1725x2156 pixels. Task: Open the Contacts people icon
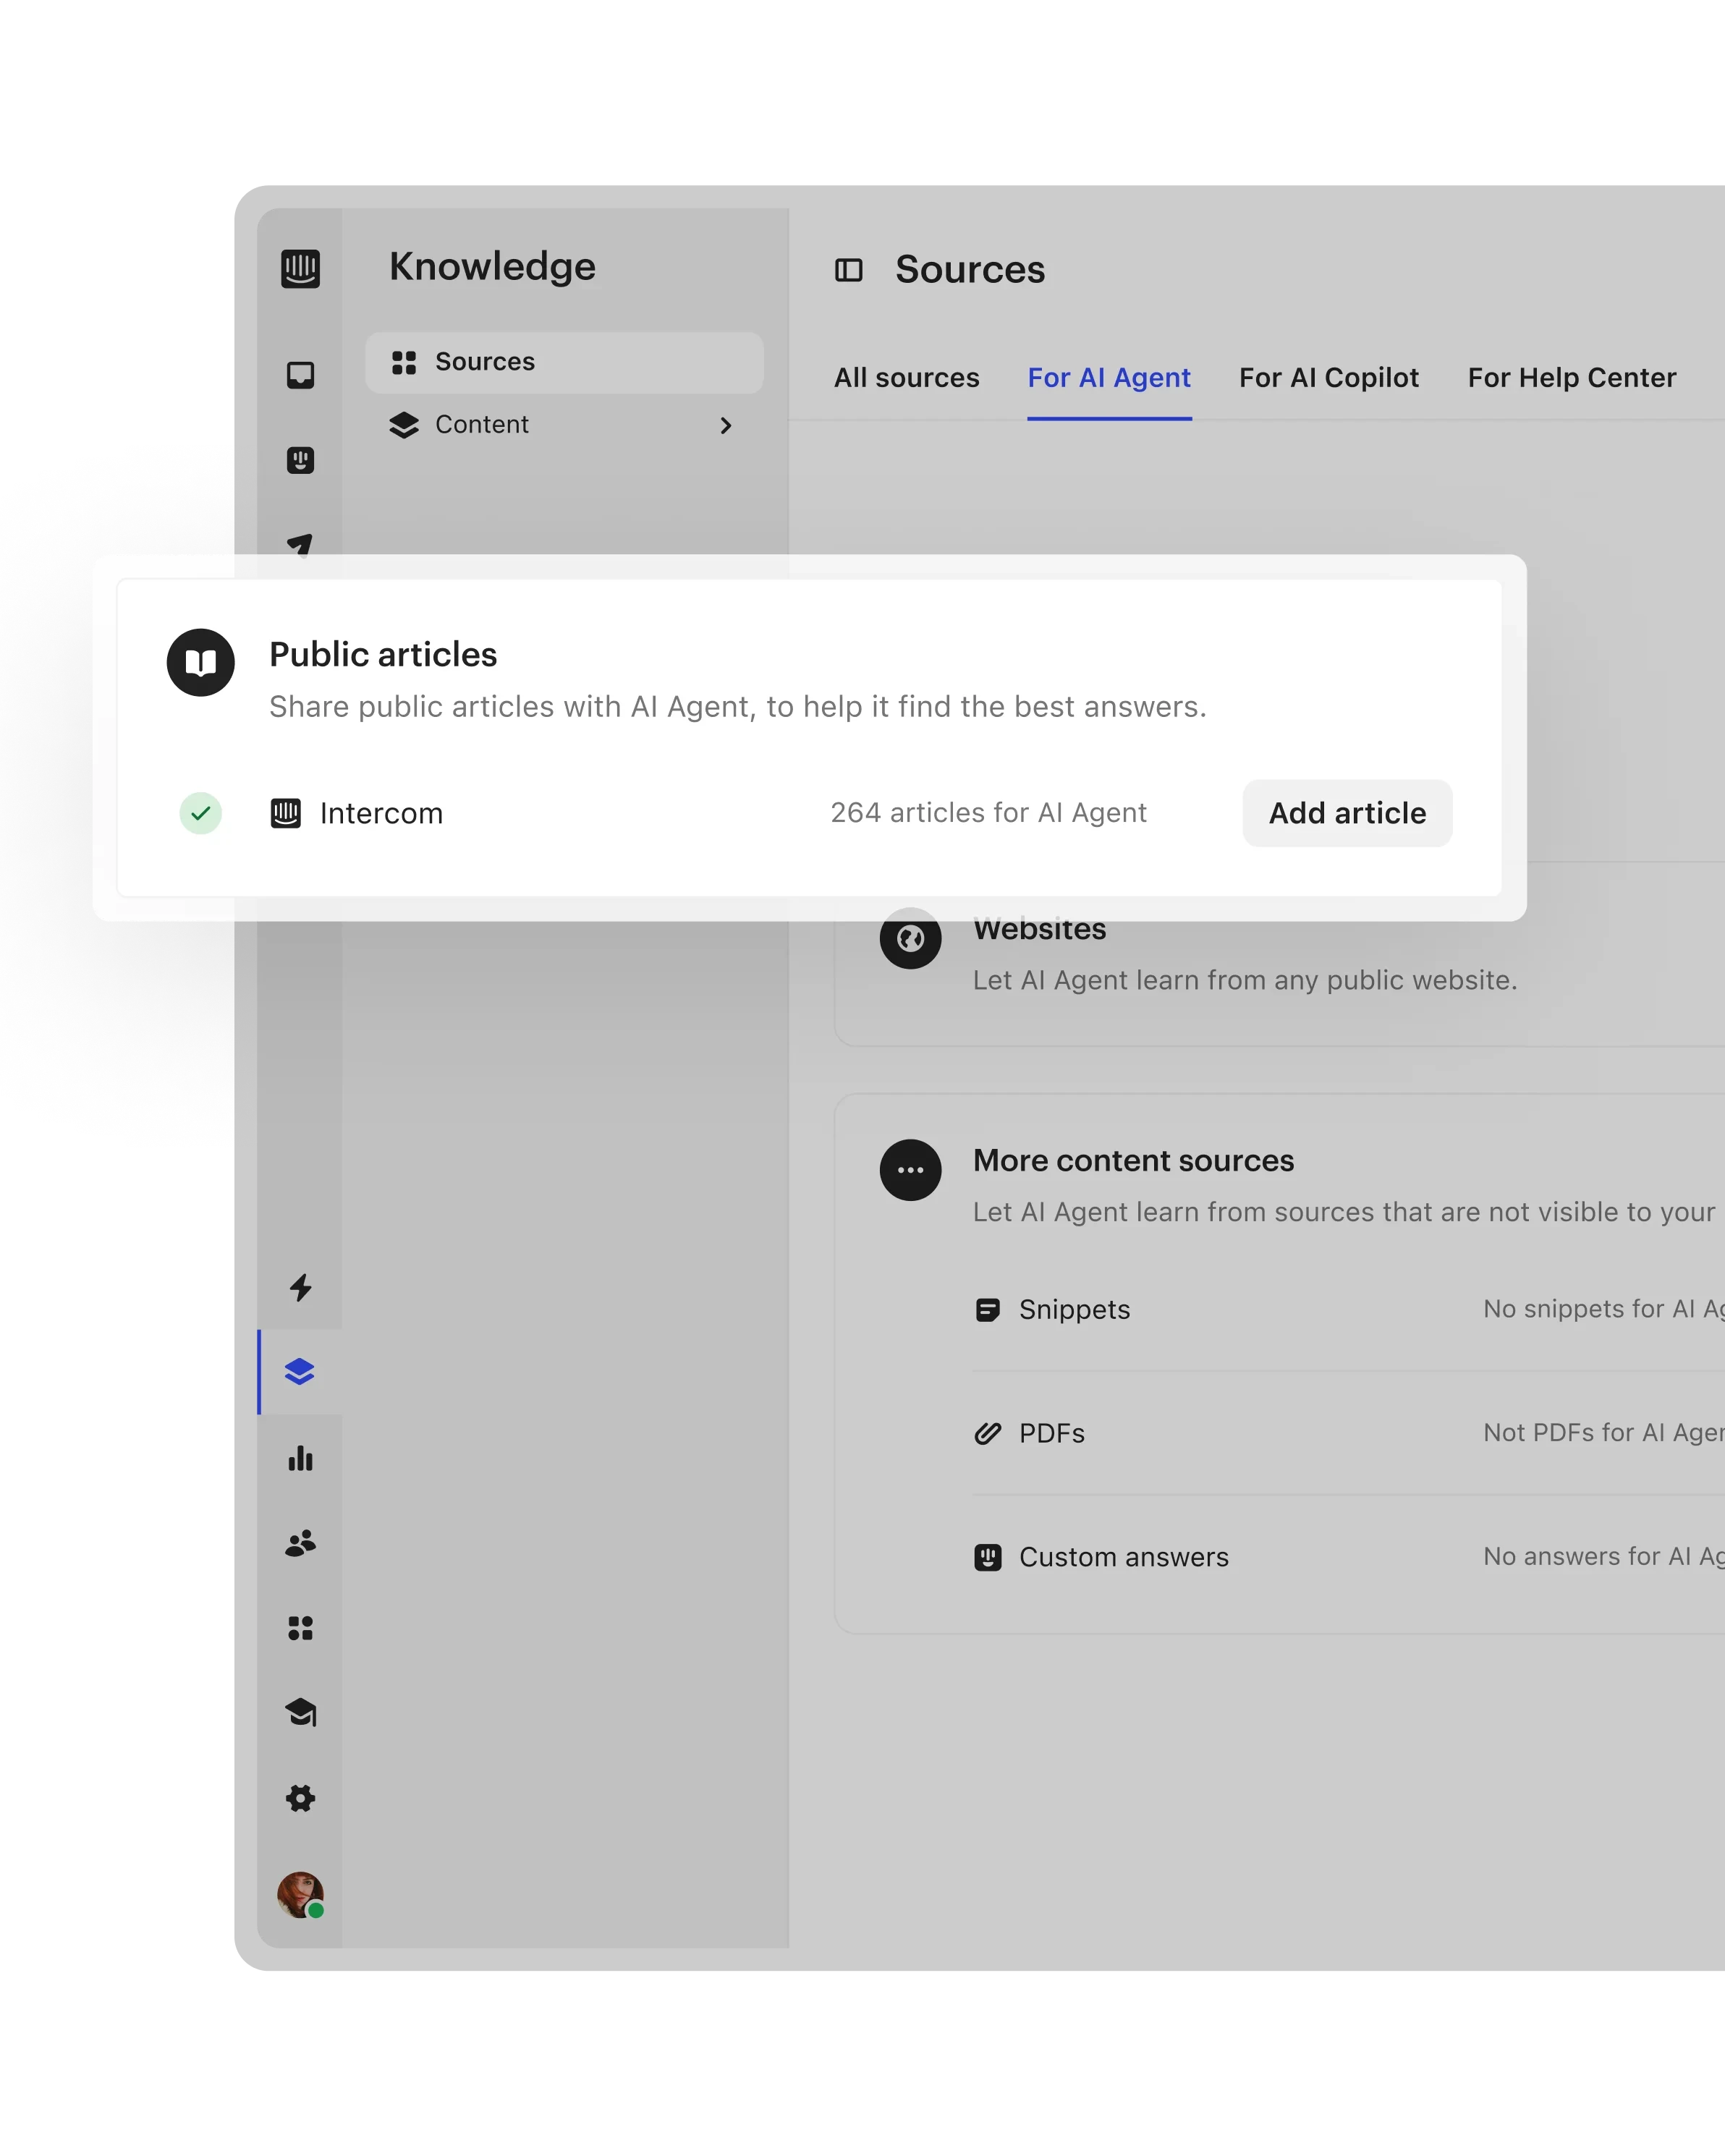pos(300,1543)
